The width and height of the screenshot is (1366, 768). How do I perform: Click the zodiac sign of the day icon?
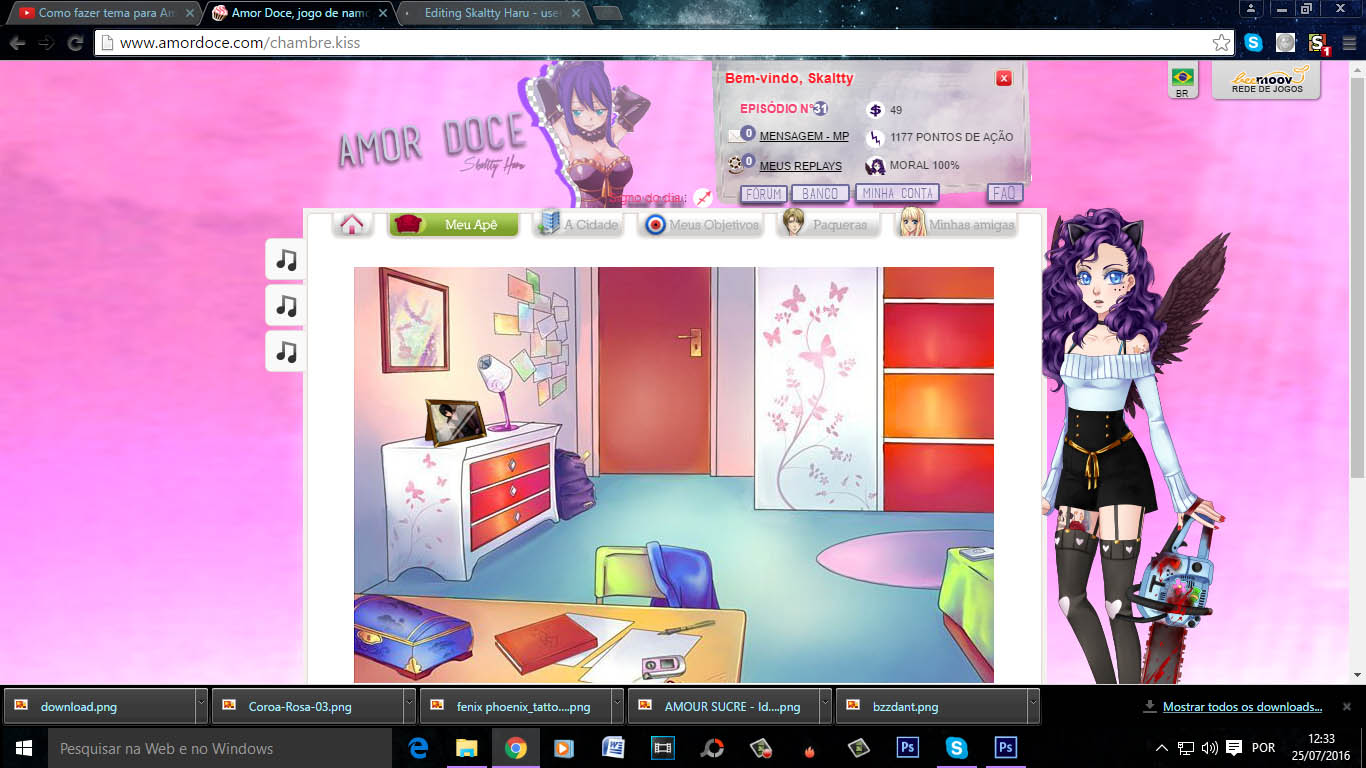point(702,197)
